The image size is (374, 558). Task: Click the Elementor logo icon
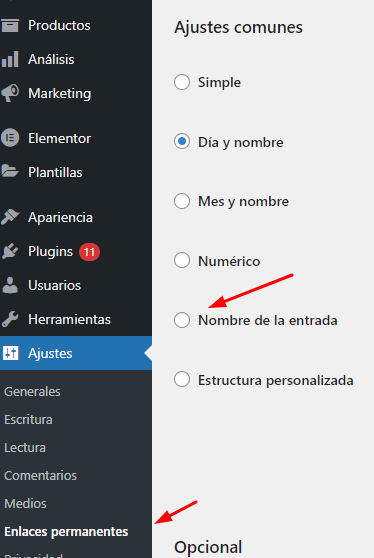10,138
